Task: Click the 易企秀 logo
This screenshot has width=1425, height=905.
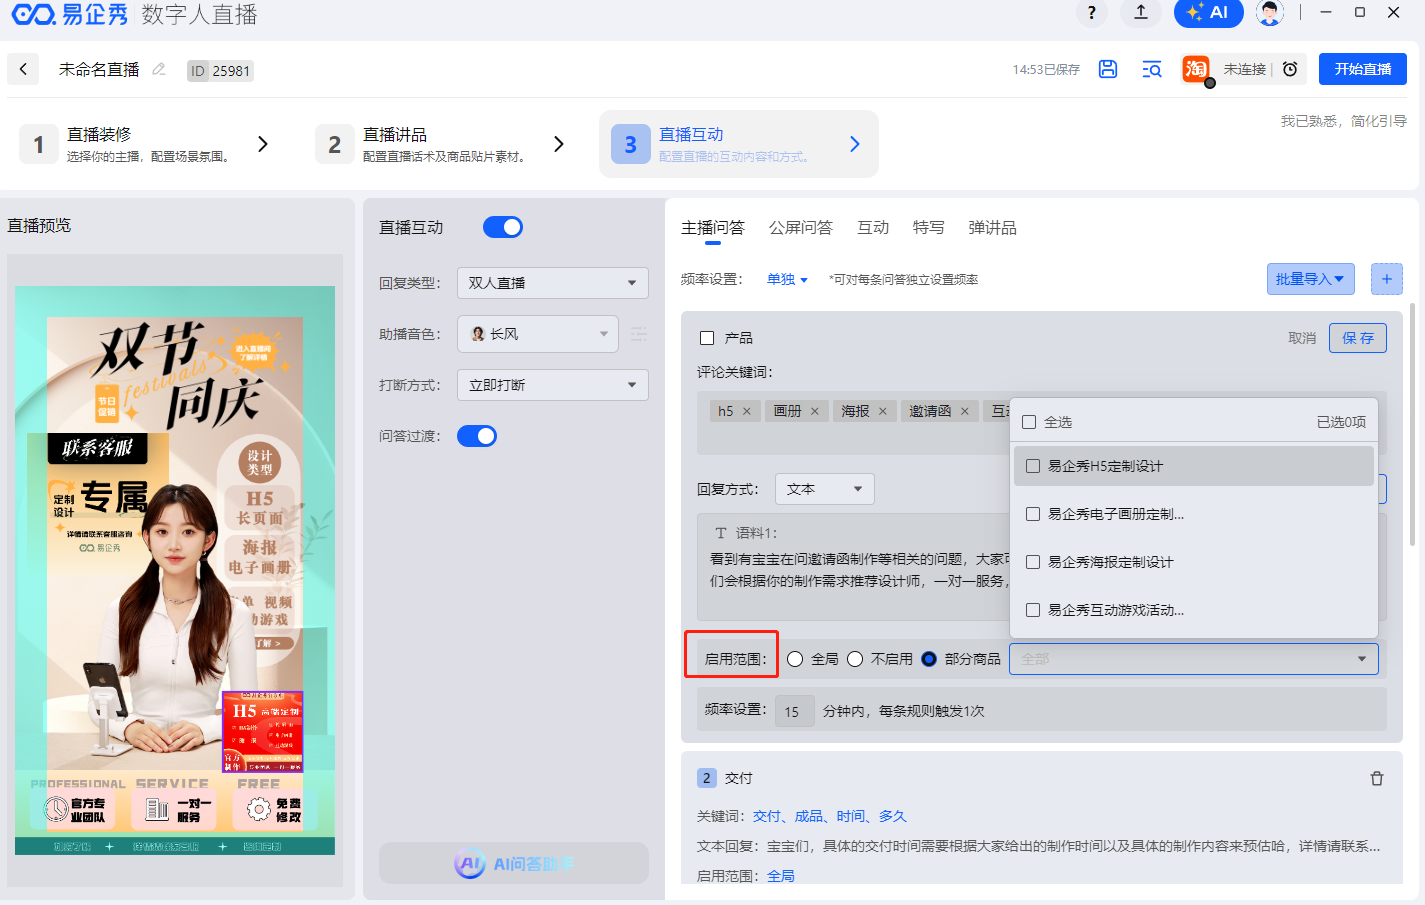Action: coord(70,14)
